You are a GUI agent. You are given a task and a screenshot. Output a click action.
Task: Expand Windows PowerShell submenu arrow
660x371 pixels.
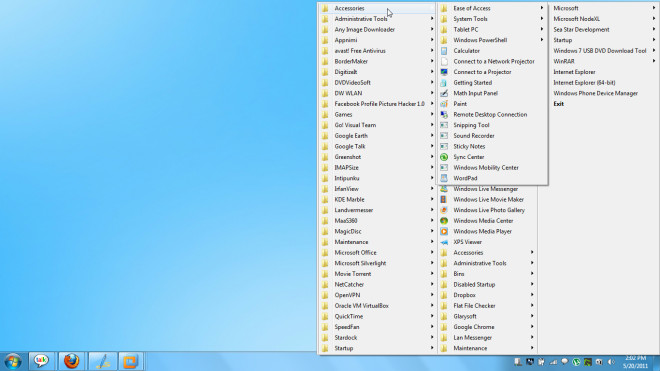[x=542, y=40]
